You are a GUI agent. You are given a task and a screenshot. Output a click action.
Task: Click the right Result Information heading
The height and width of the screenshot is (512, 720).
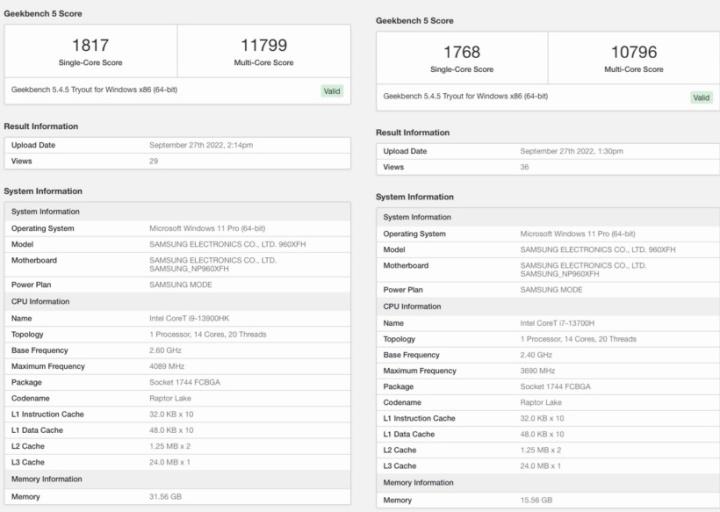coord(413,132)
